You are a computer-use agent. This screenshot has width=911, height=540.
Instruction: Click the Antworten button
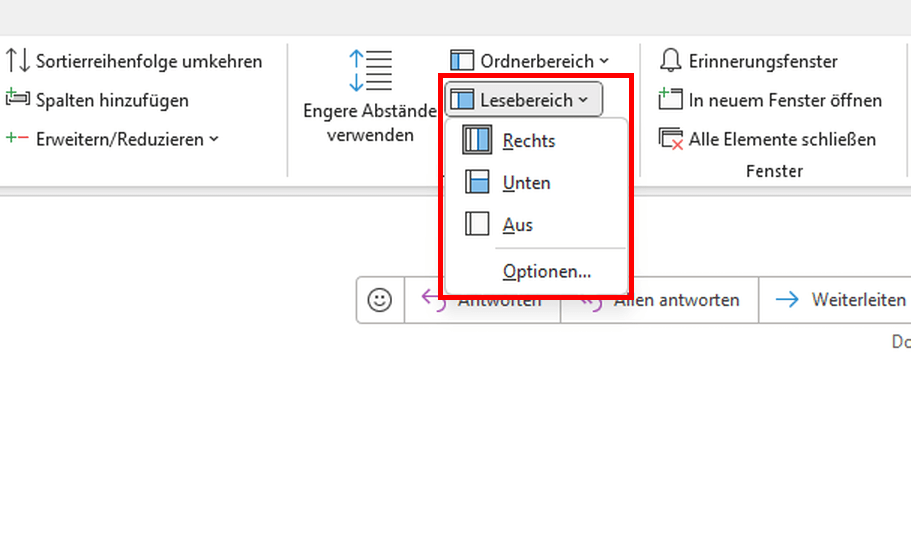(482, 300)
